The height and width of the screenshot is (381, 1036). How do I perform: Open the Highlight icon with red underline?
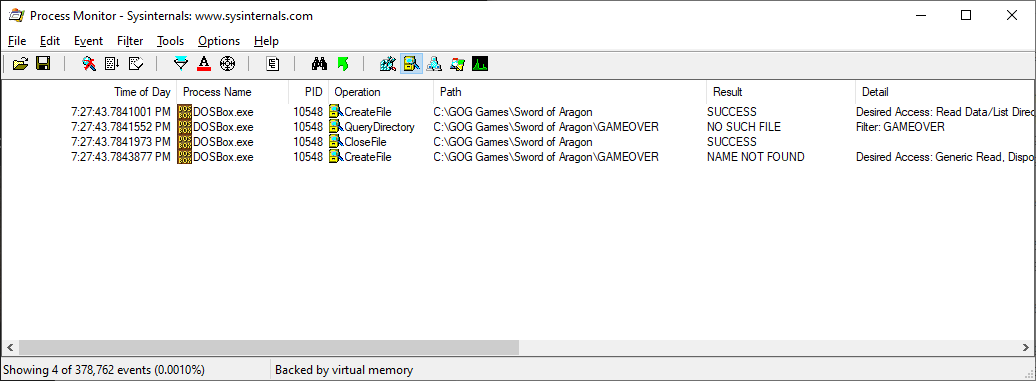point(204,64)
